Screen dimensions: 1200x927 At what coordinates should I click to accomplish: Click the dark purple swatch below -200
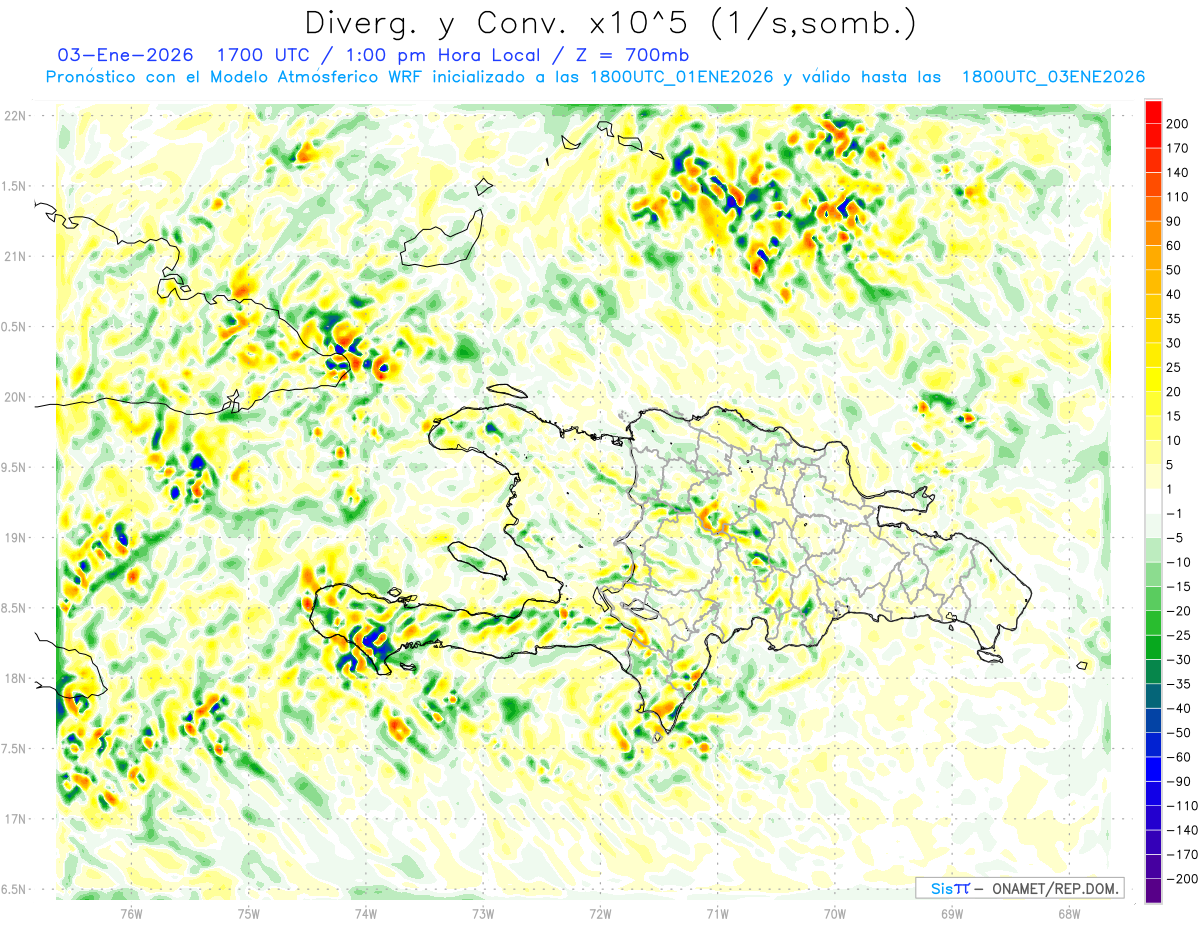pyautogui.click(x=1153, y=890)
